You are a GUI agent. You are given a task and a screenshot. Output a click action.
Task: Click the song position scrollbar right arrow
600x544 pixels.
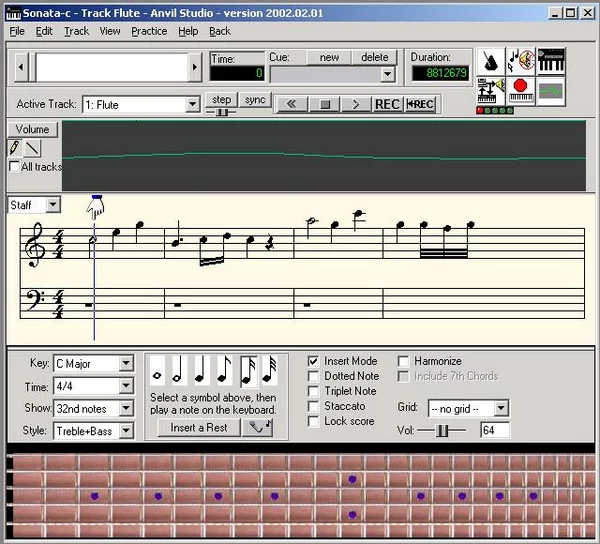[195, 67]
